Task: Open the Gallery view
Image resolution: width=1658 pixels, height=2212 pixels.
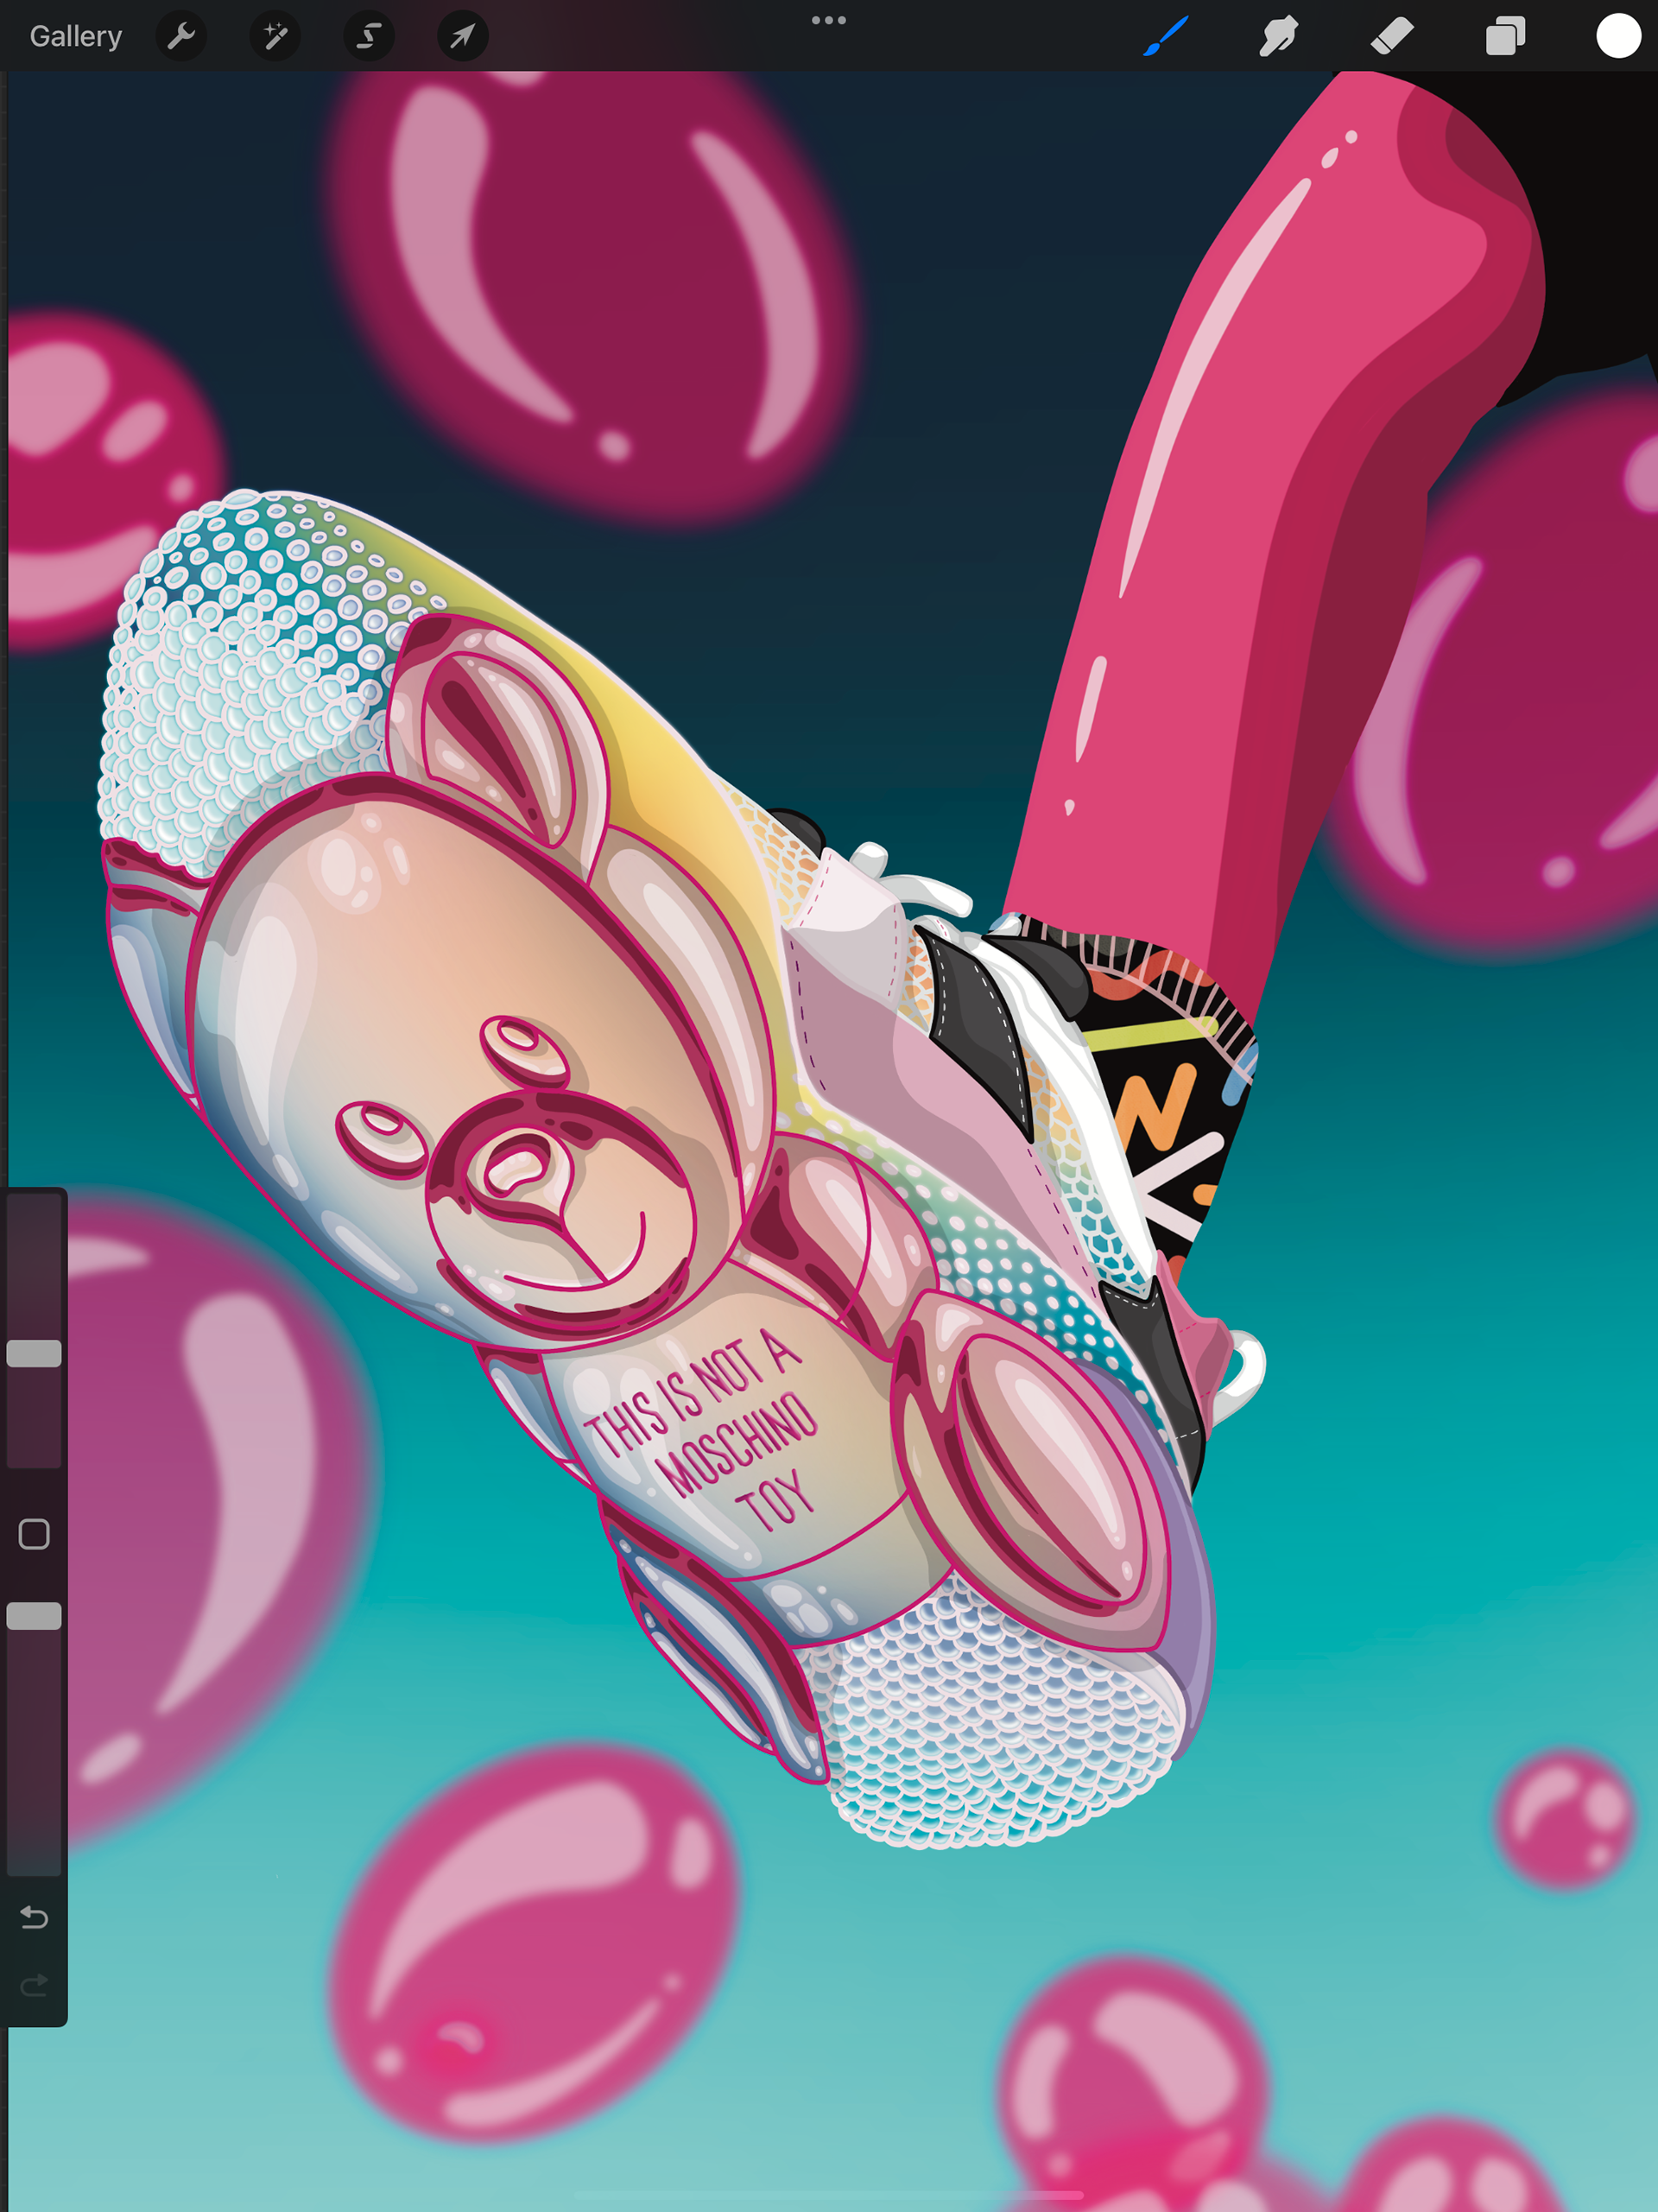Action: click(x=75, y=36)
